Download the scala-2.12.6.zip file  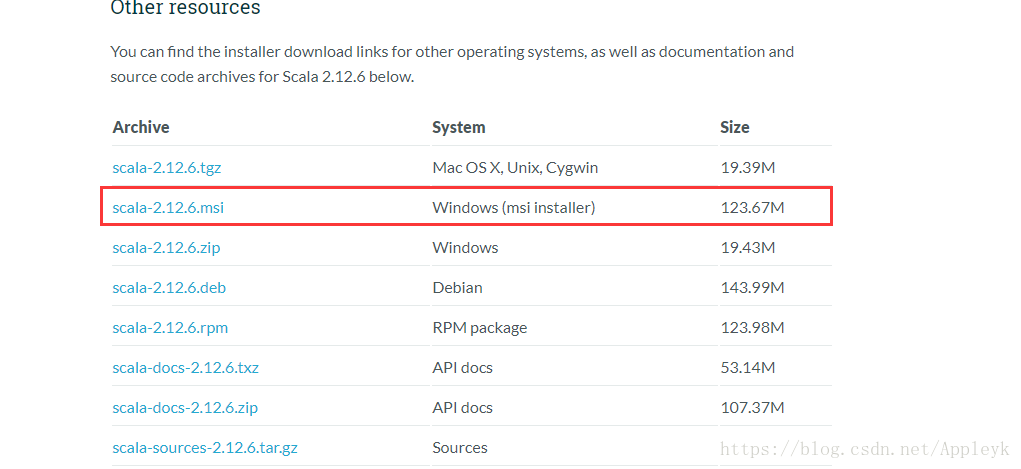(166, 248)
